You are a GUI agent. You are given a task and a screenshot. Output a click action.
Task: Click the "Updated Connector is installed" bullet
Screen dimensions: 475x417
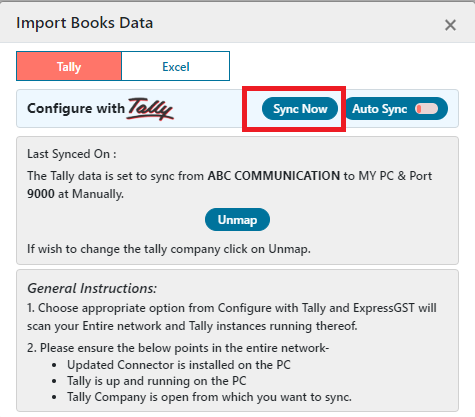tap(179, 365)
